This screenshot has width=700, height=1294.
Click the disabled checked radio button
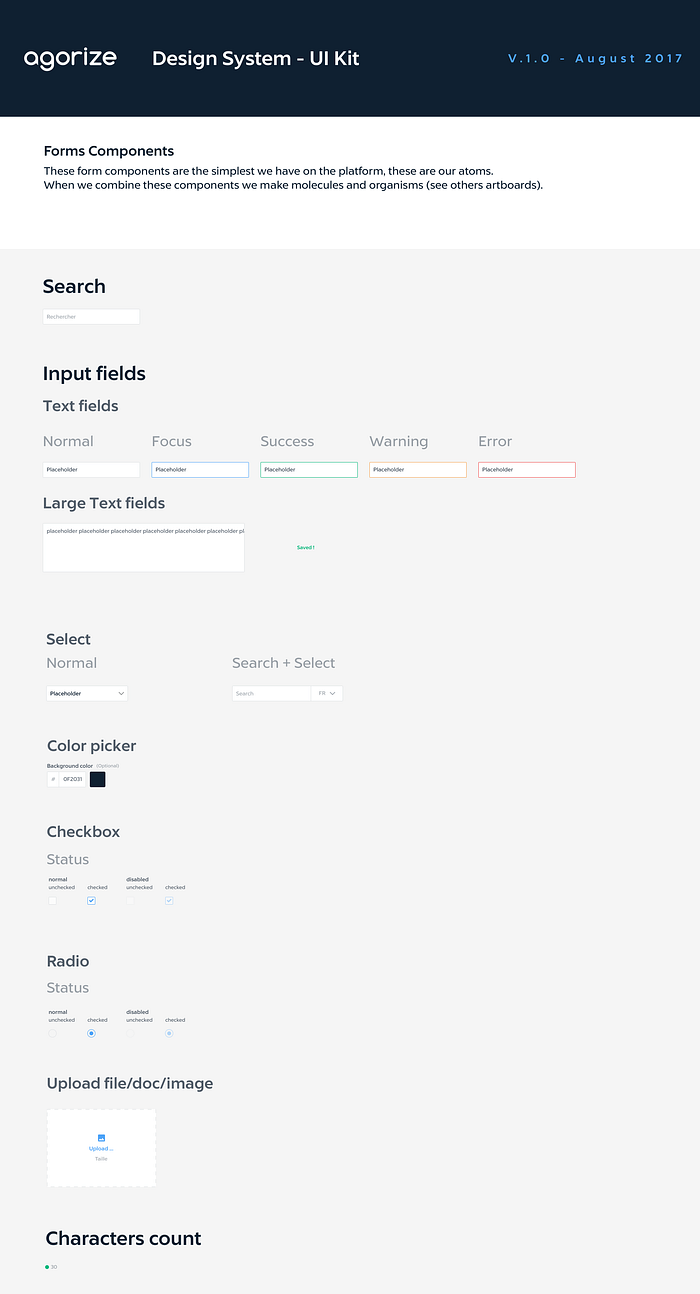coord(169,1033)
